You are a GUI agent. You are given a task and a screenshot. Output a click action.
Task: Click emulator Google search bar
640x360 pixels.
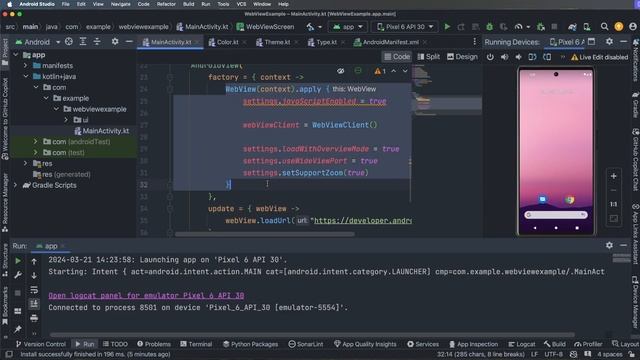click(x=556, y=215)
